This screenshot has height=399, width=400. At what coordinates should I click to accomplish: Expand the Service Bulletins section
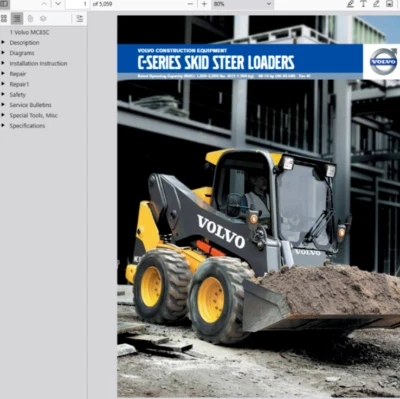click(x=3, y=105)
